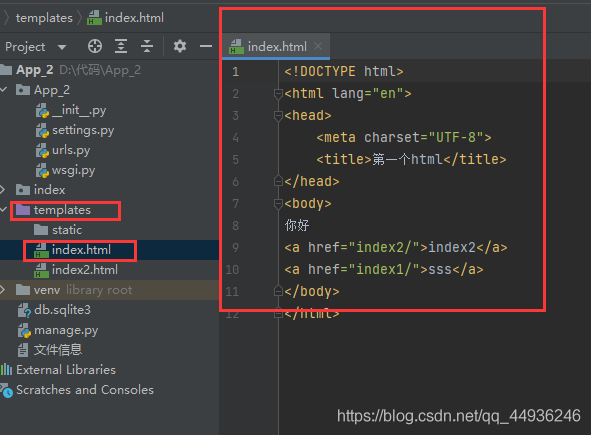Click the href="index2/" anchor line

pos(396,247)
